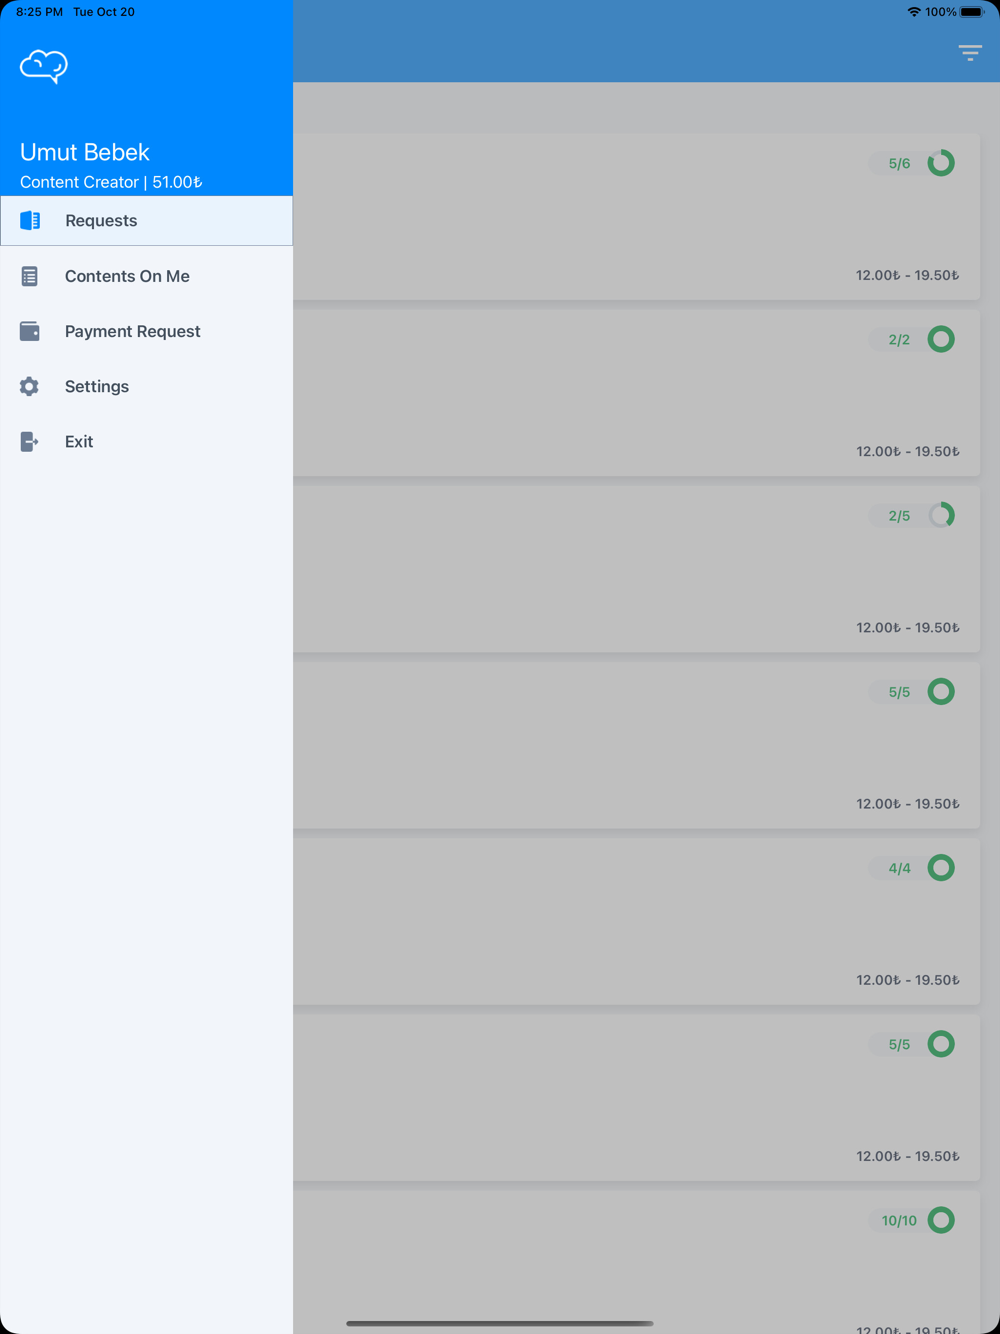Viewport: 1000px width, 1334px height.
Task: Click the user name Umut Bebek
Action: (85, 152)
